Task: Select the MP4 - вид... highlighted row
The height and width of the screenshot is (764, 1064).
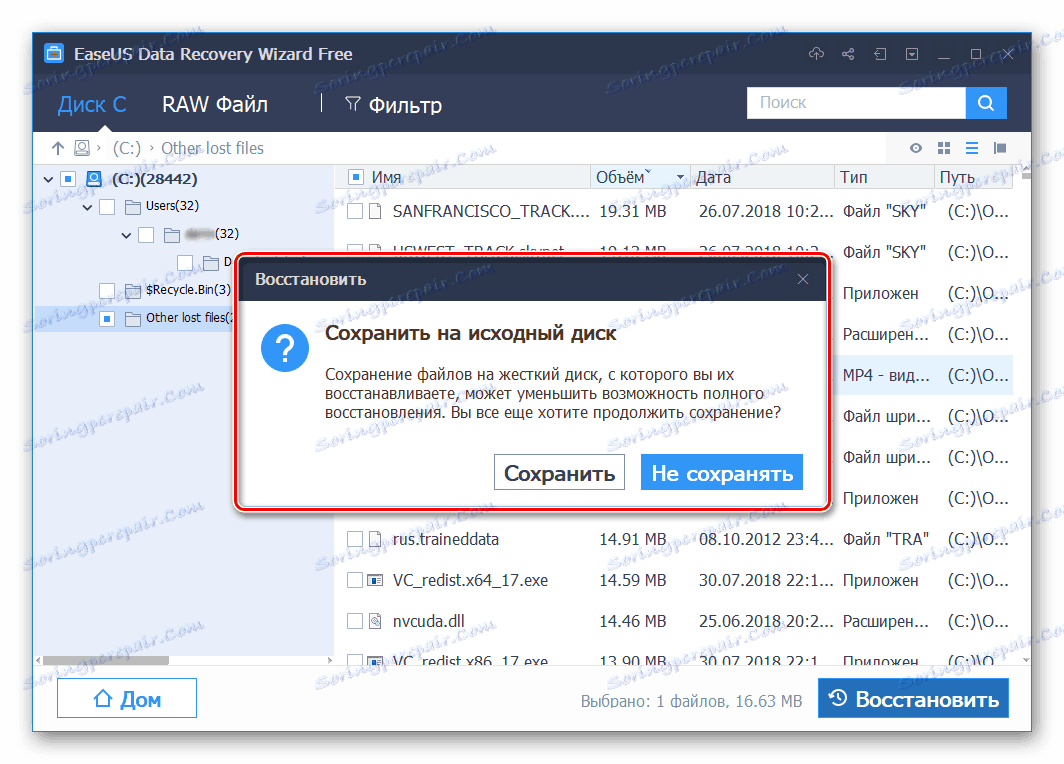Action: pyautogui.click(x=923, y=375)
